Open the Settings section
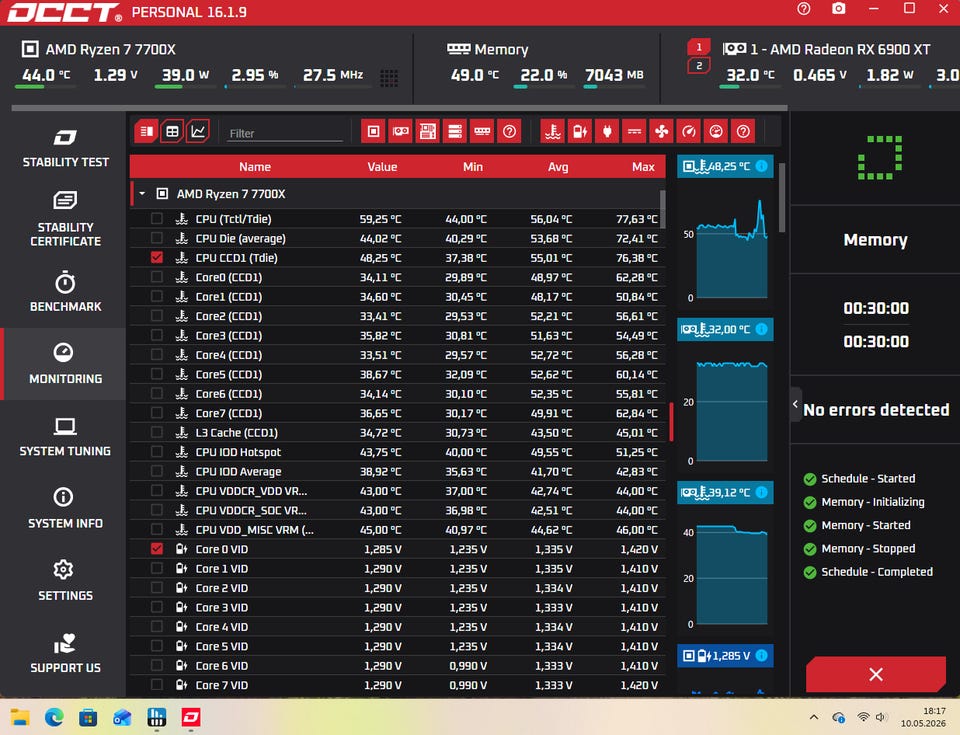Image resolution: width=960 pixels, height=735 pixels. tap(65, 581)
